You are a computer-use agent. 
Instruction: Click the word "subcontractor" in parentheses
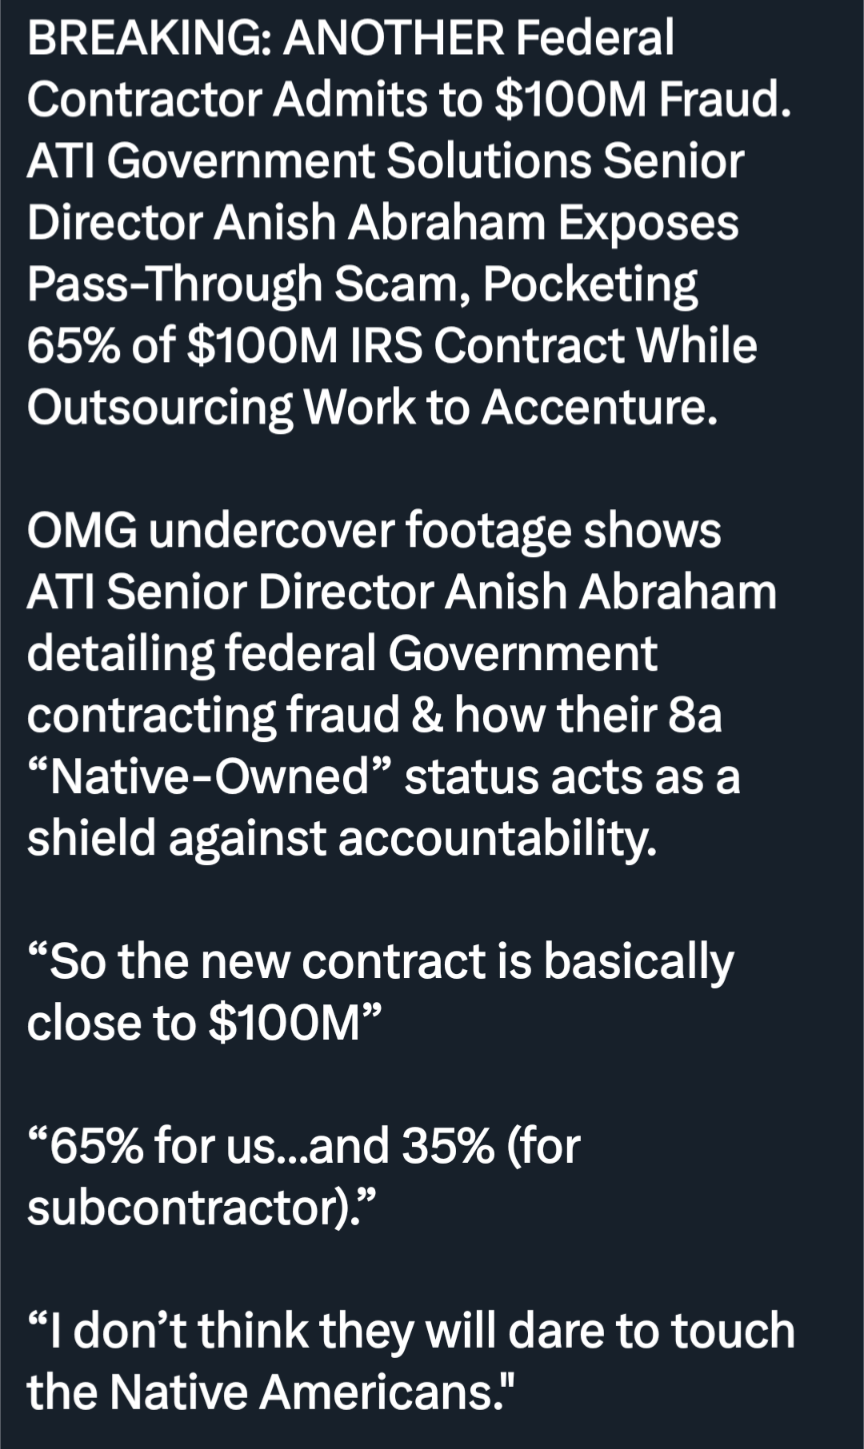[184, 1208]
